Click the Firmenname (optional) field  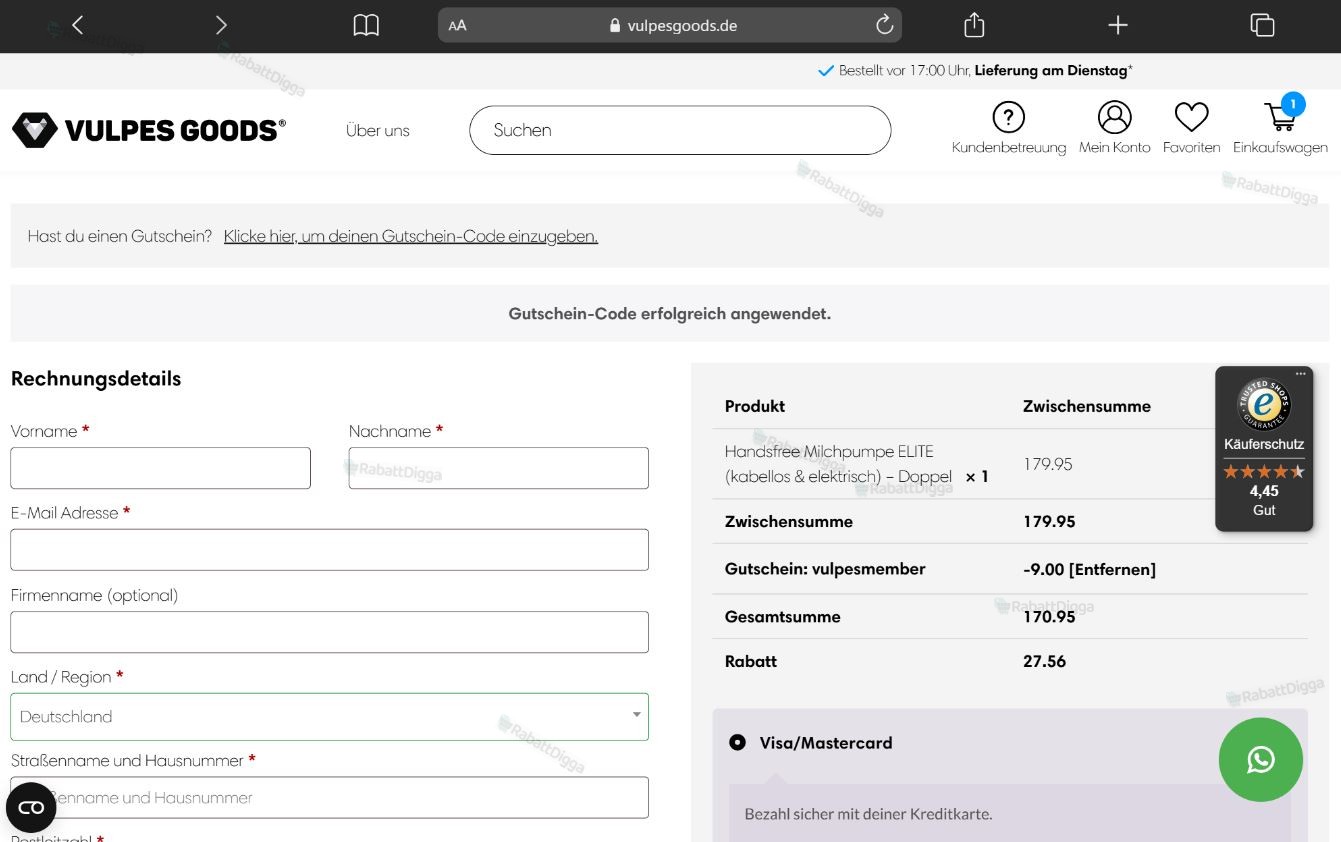(330, 632)
